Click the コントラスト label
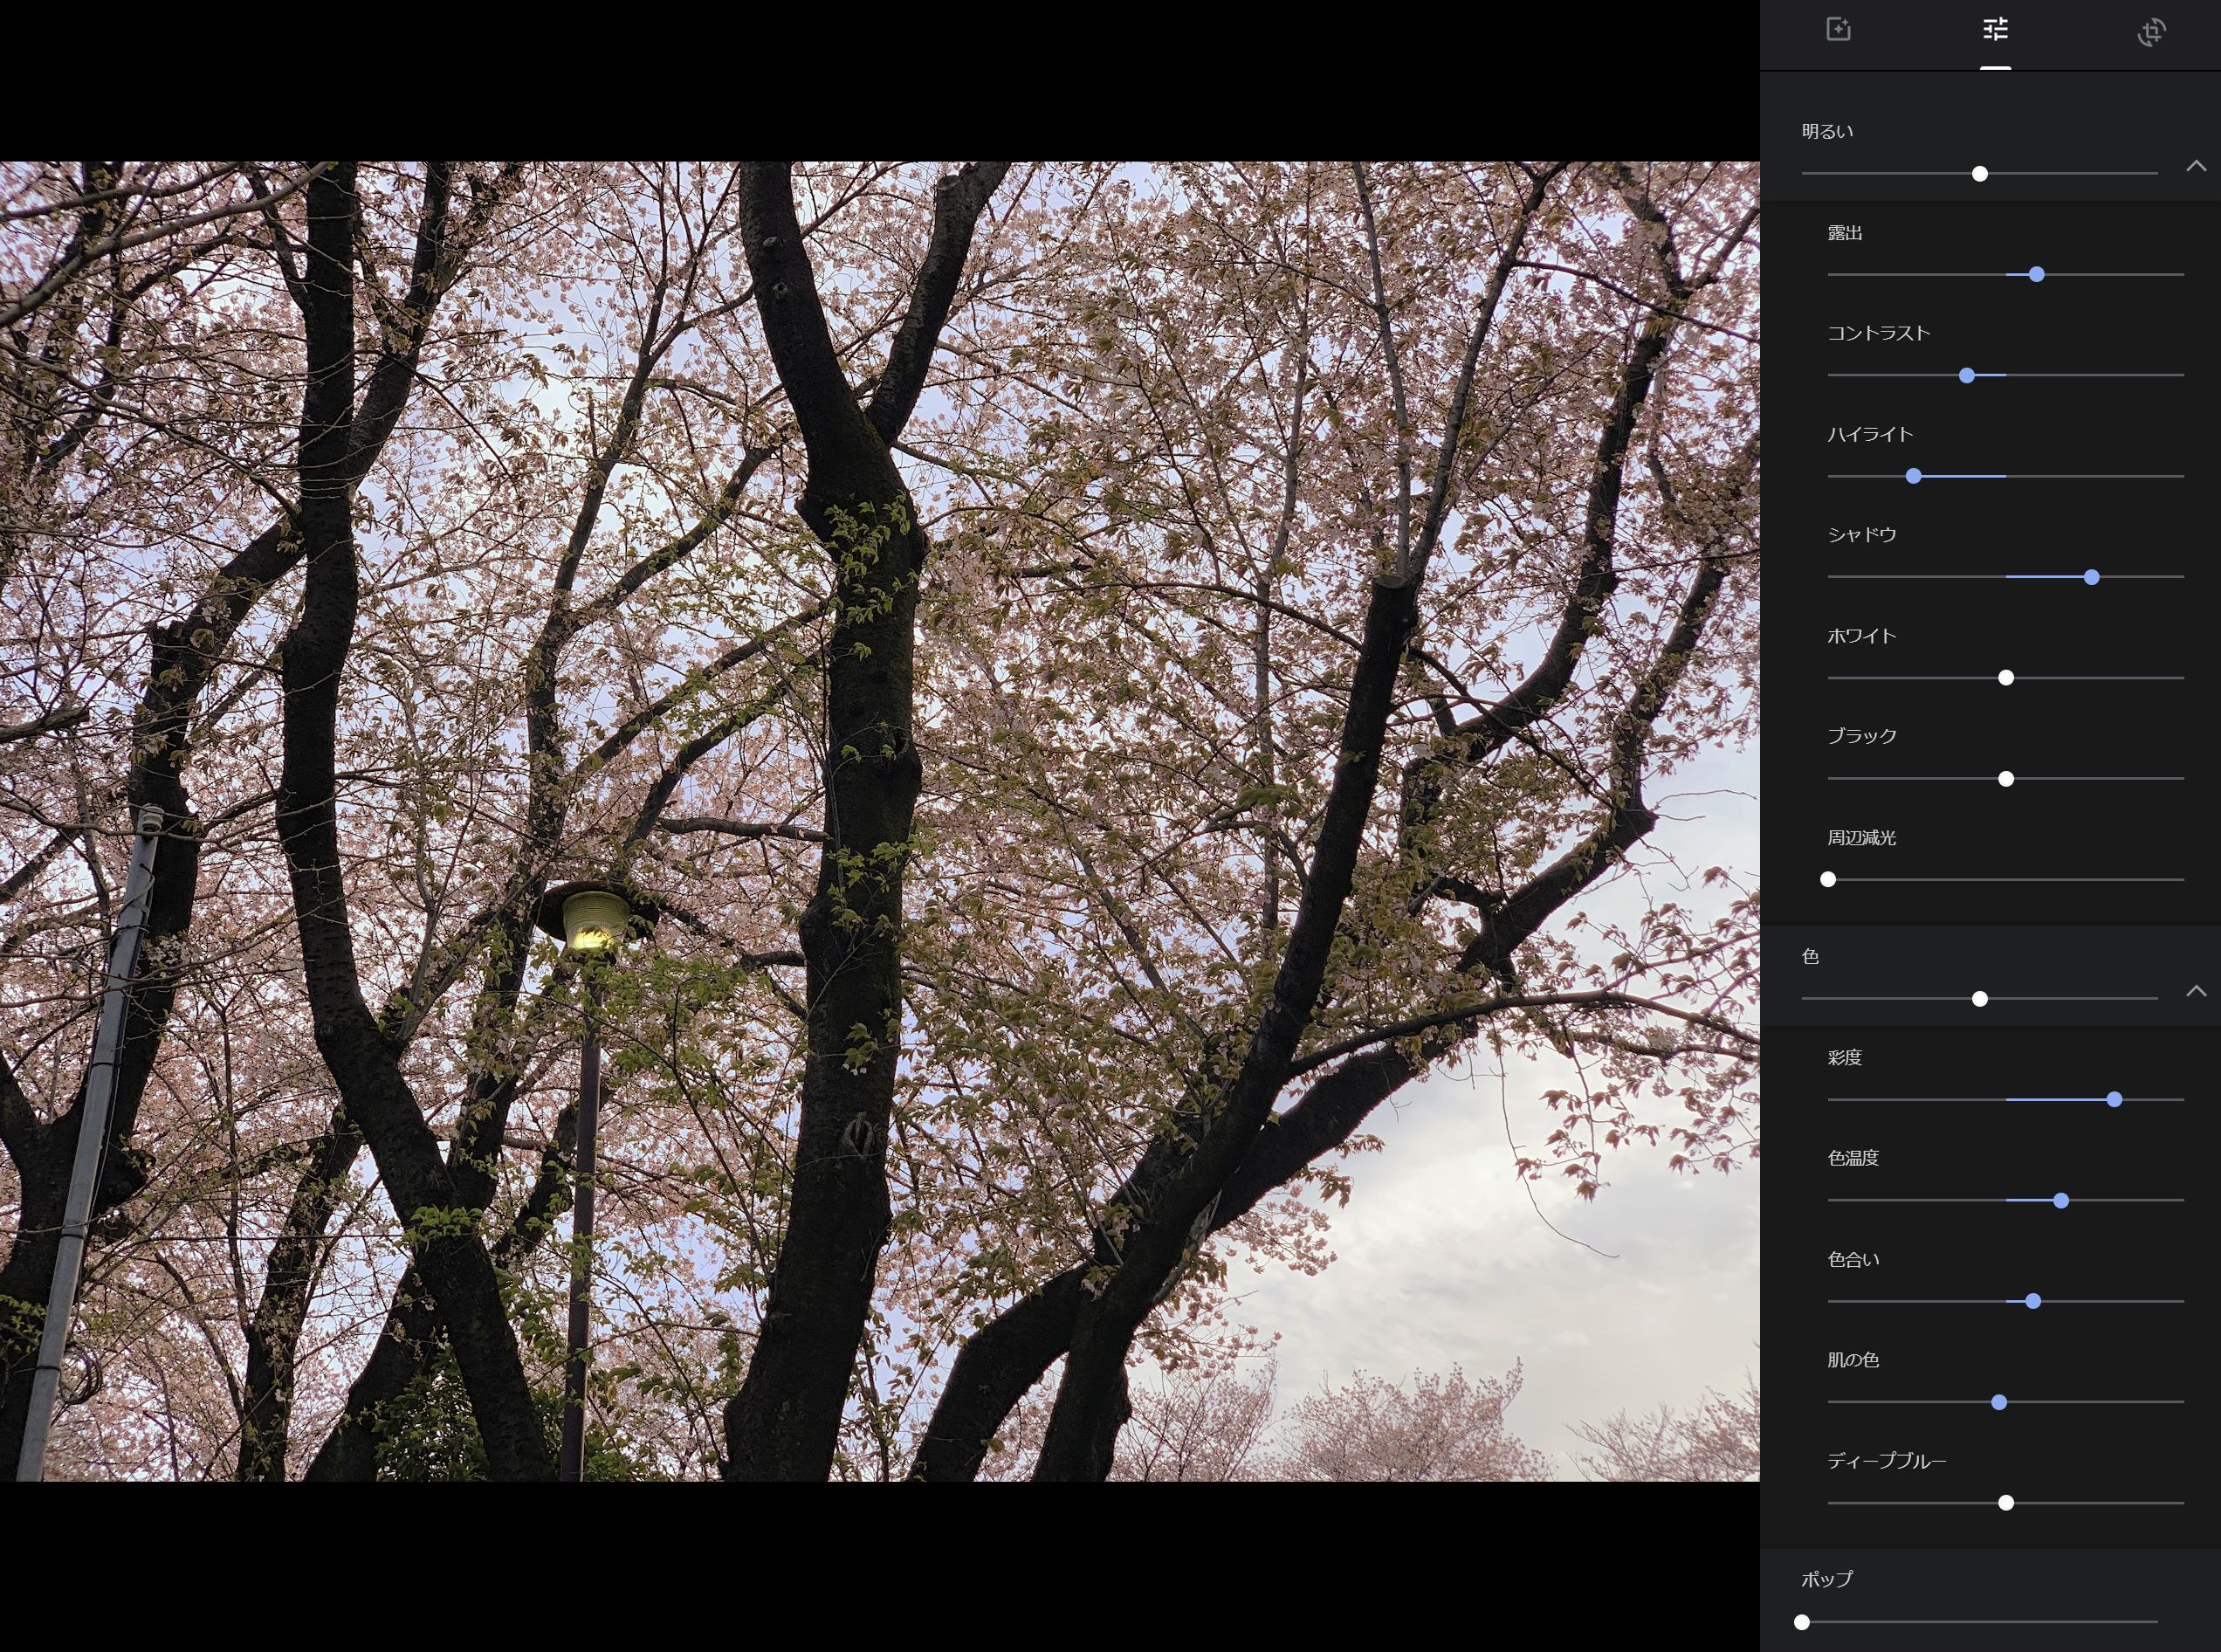Viewport: 2221px width, 1652px height. point(1878,333)
